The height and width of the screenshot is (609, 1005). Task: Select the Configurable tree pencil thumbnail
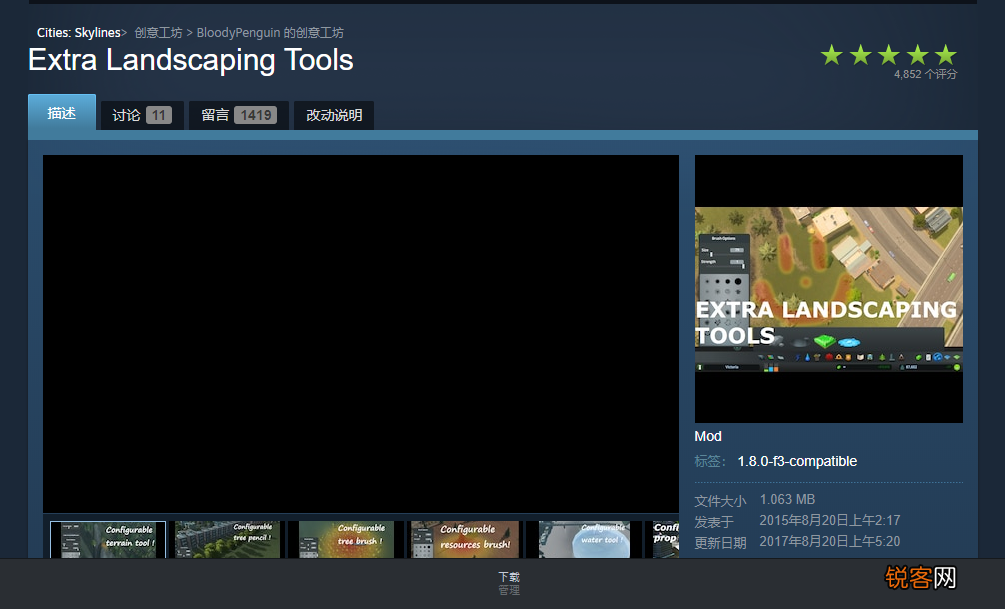click(229, 540)
